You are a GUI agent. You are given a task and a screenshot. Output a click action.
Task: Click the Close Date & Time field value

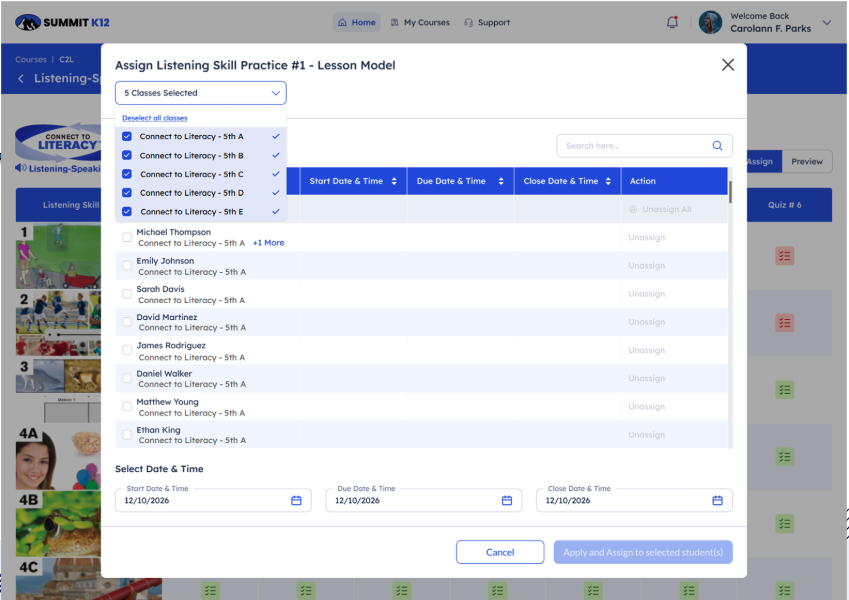[568, 500]
